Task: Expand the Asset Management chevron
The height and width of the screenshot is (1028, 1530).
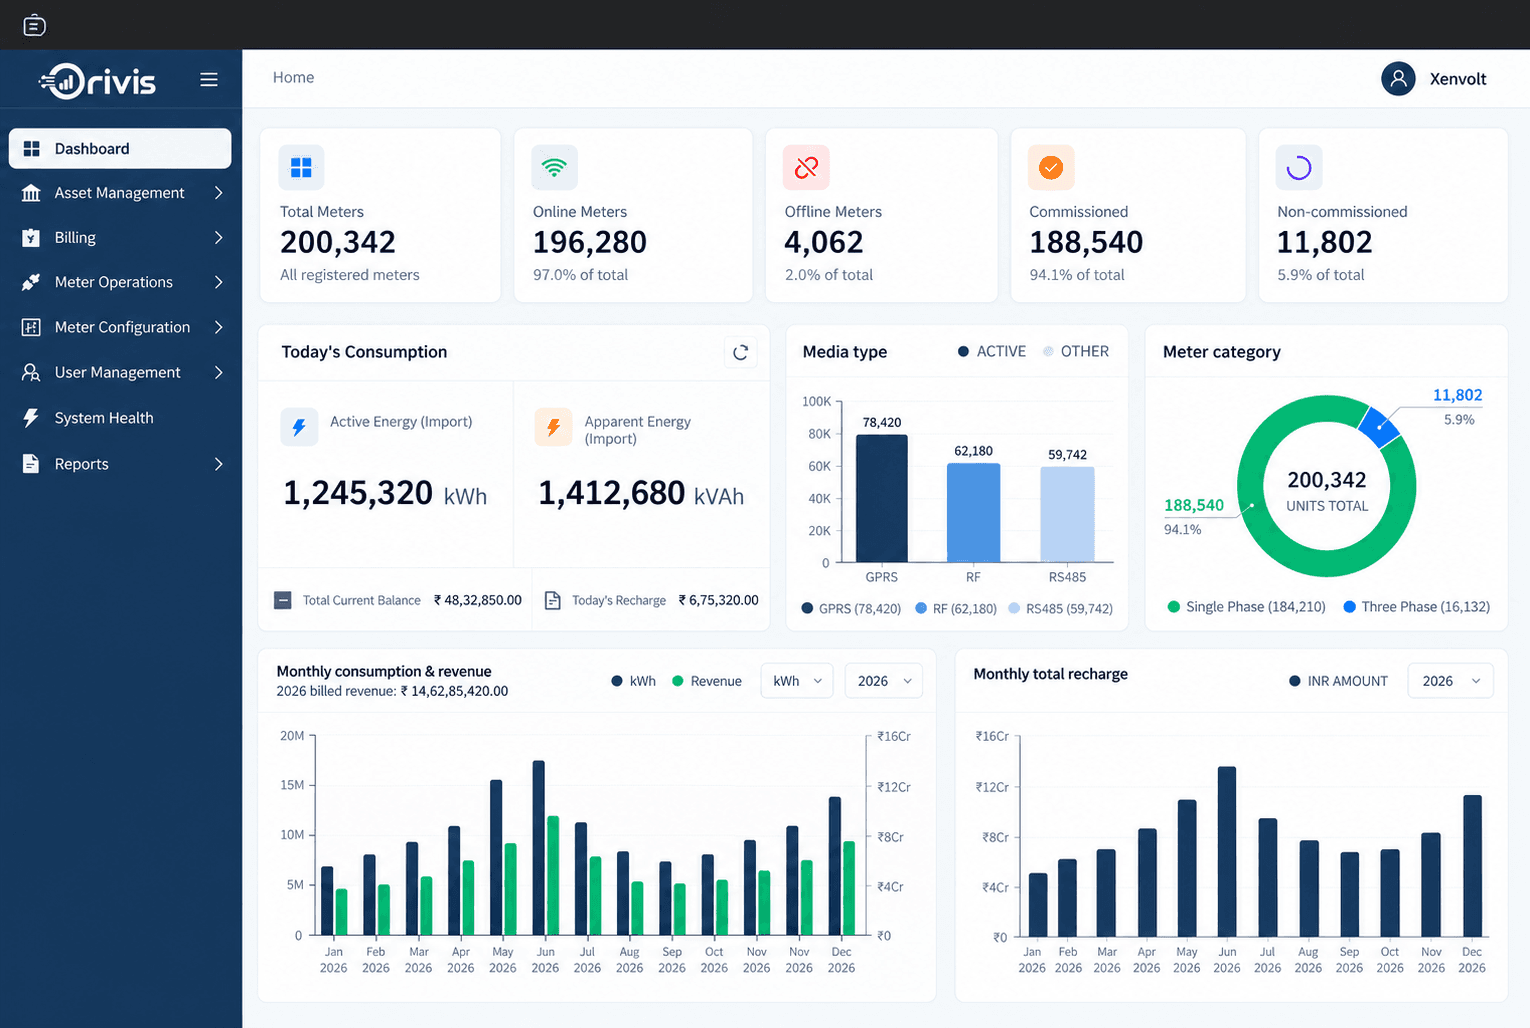Action: pos(218,193)
